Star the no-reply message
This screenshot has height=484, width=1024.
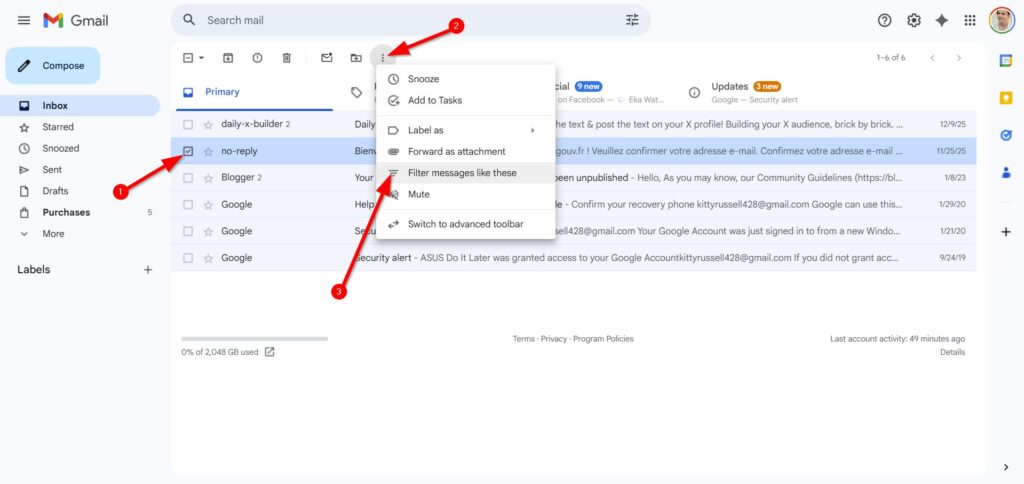coord(208,152)
